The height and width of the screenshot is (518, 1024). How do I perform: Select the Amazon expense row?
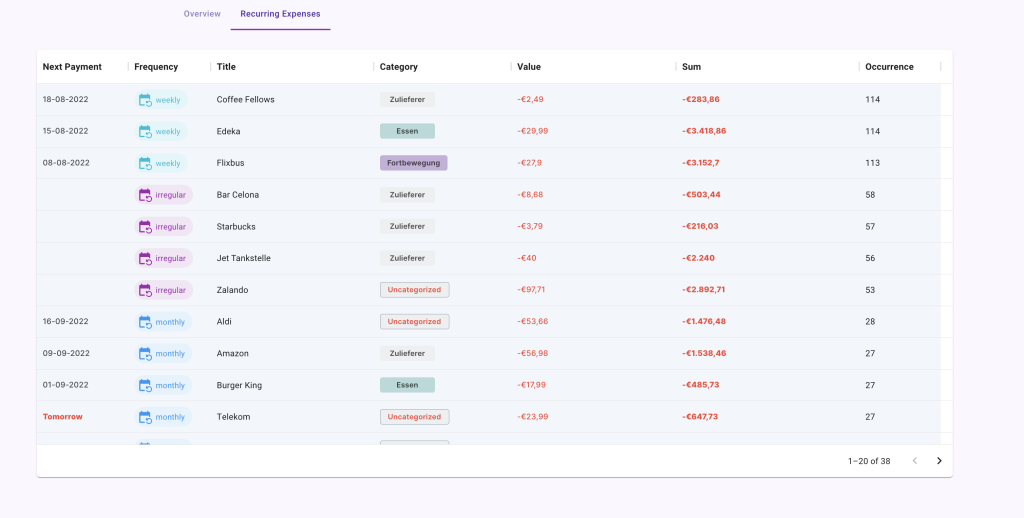233,354
